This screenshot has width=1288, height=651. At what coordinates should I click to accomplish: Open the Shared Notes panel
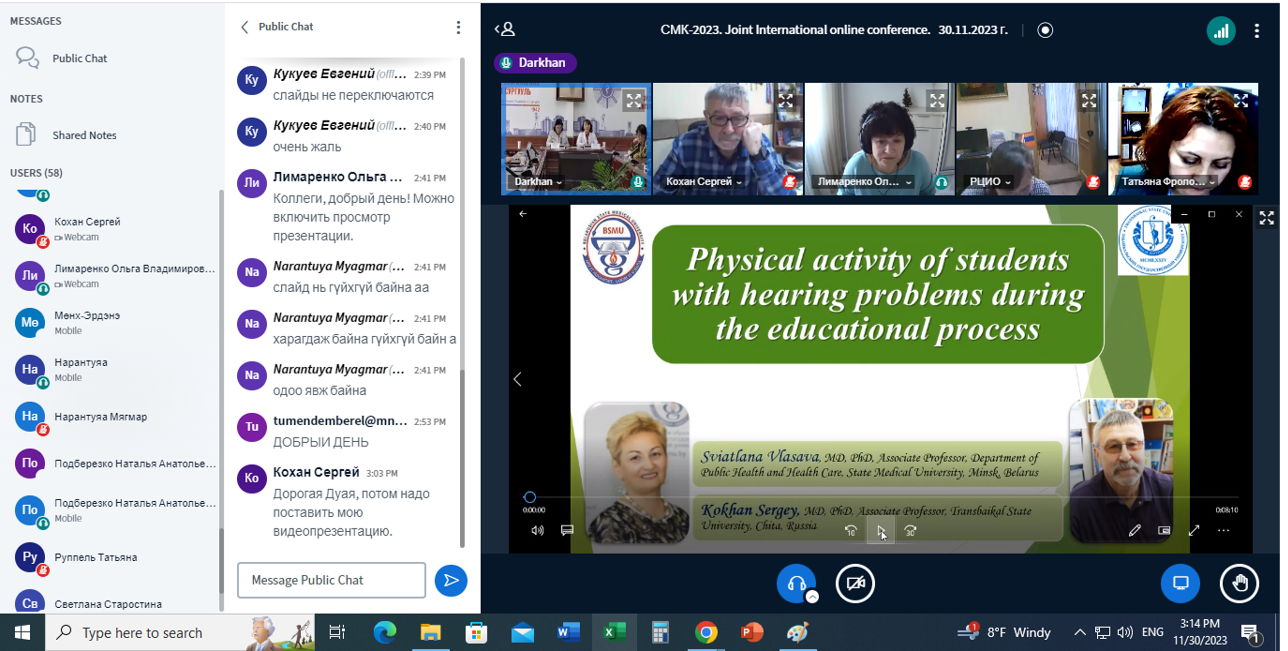click(84, 135)
